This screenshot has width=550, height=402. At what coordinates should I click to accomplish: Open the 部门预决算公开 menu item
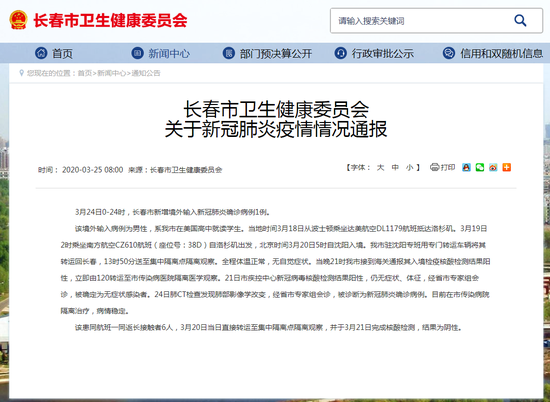click(276, 53)
